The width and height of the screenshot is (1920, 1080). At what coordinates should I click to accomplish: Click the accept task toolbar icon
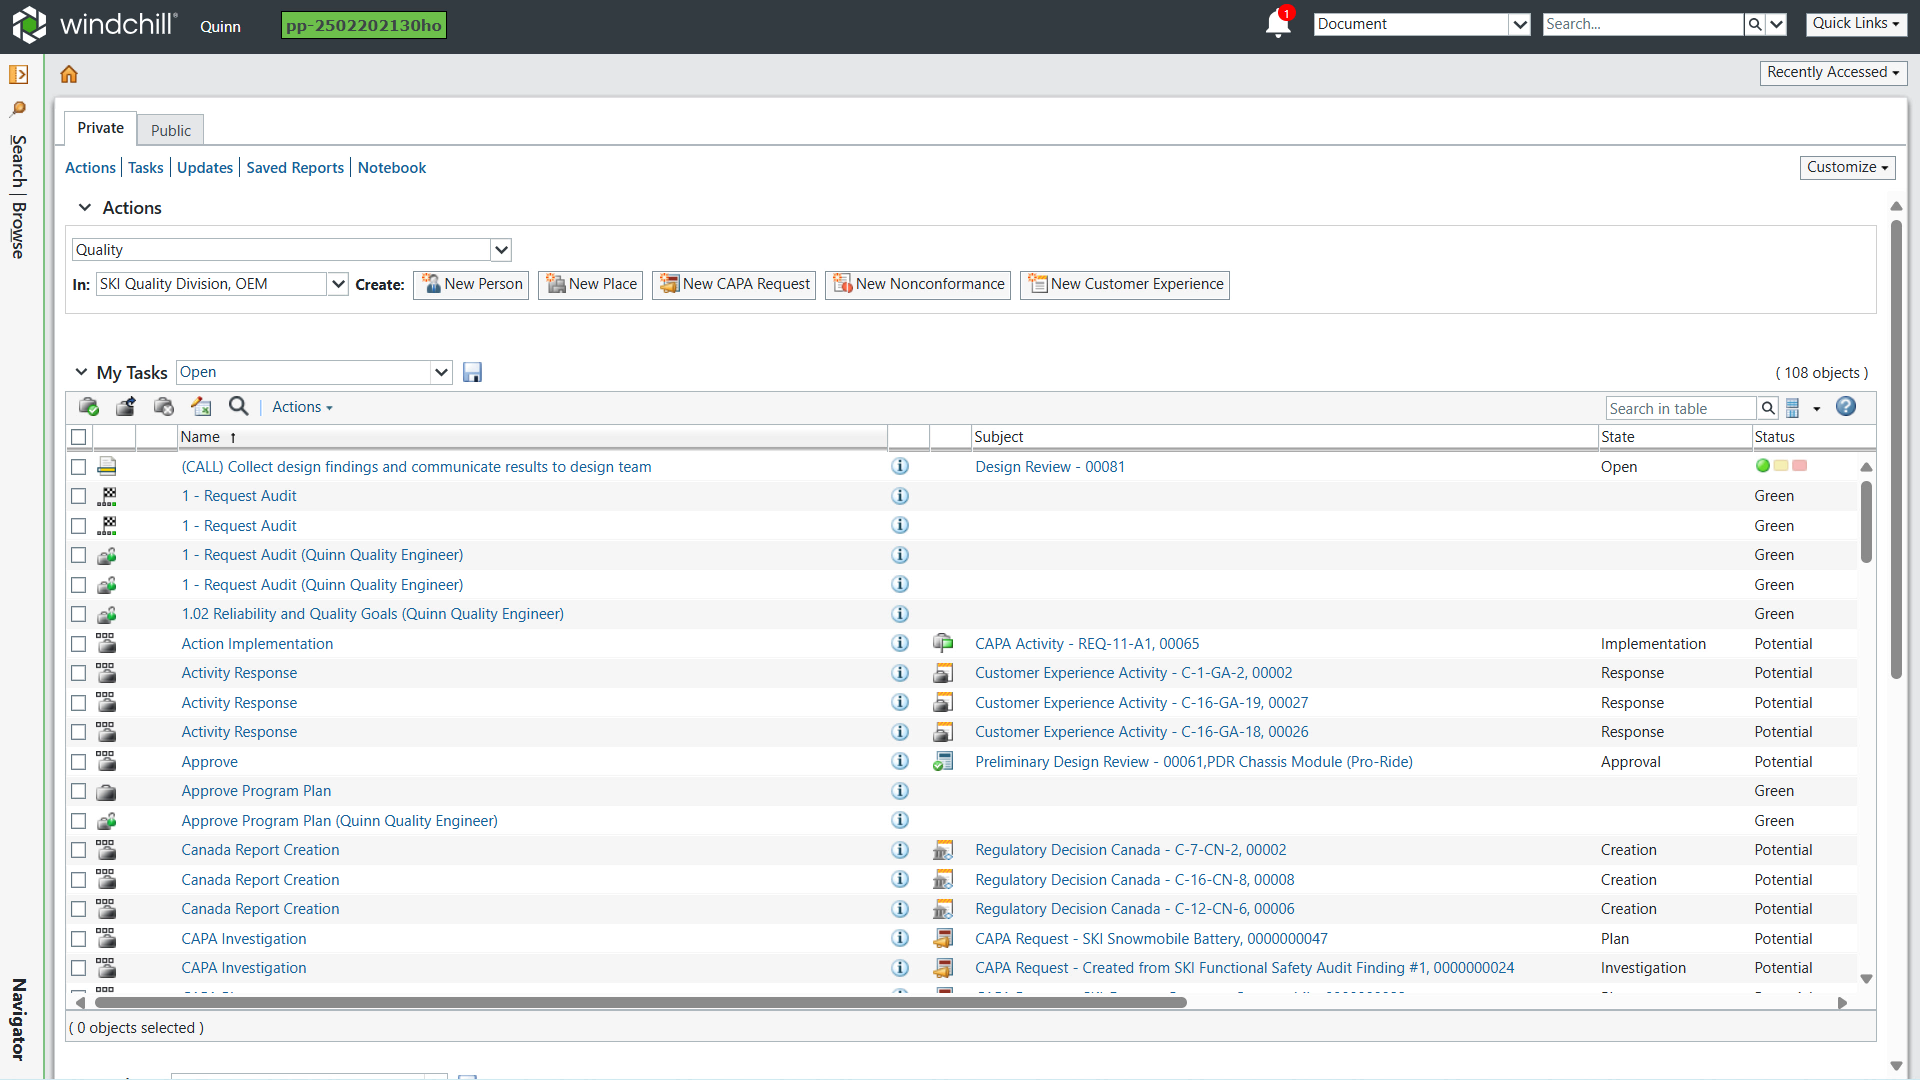pyautogui.click(x=89, y=407)
